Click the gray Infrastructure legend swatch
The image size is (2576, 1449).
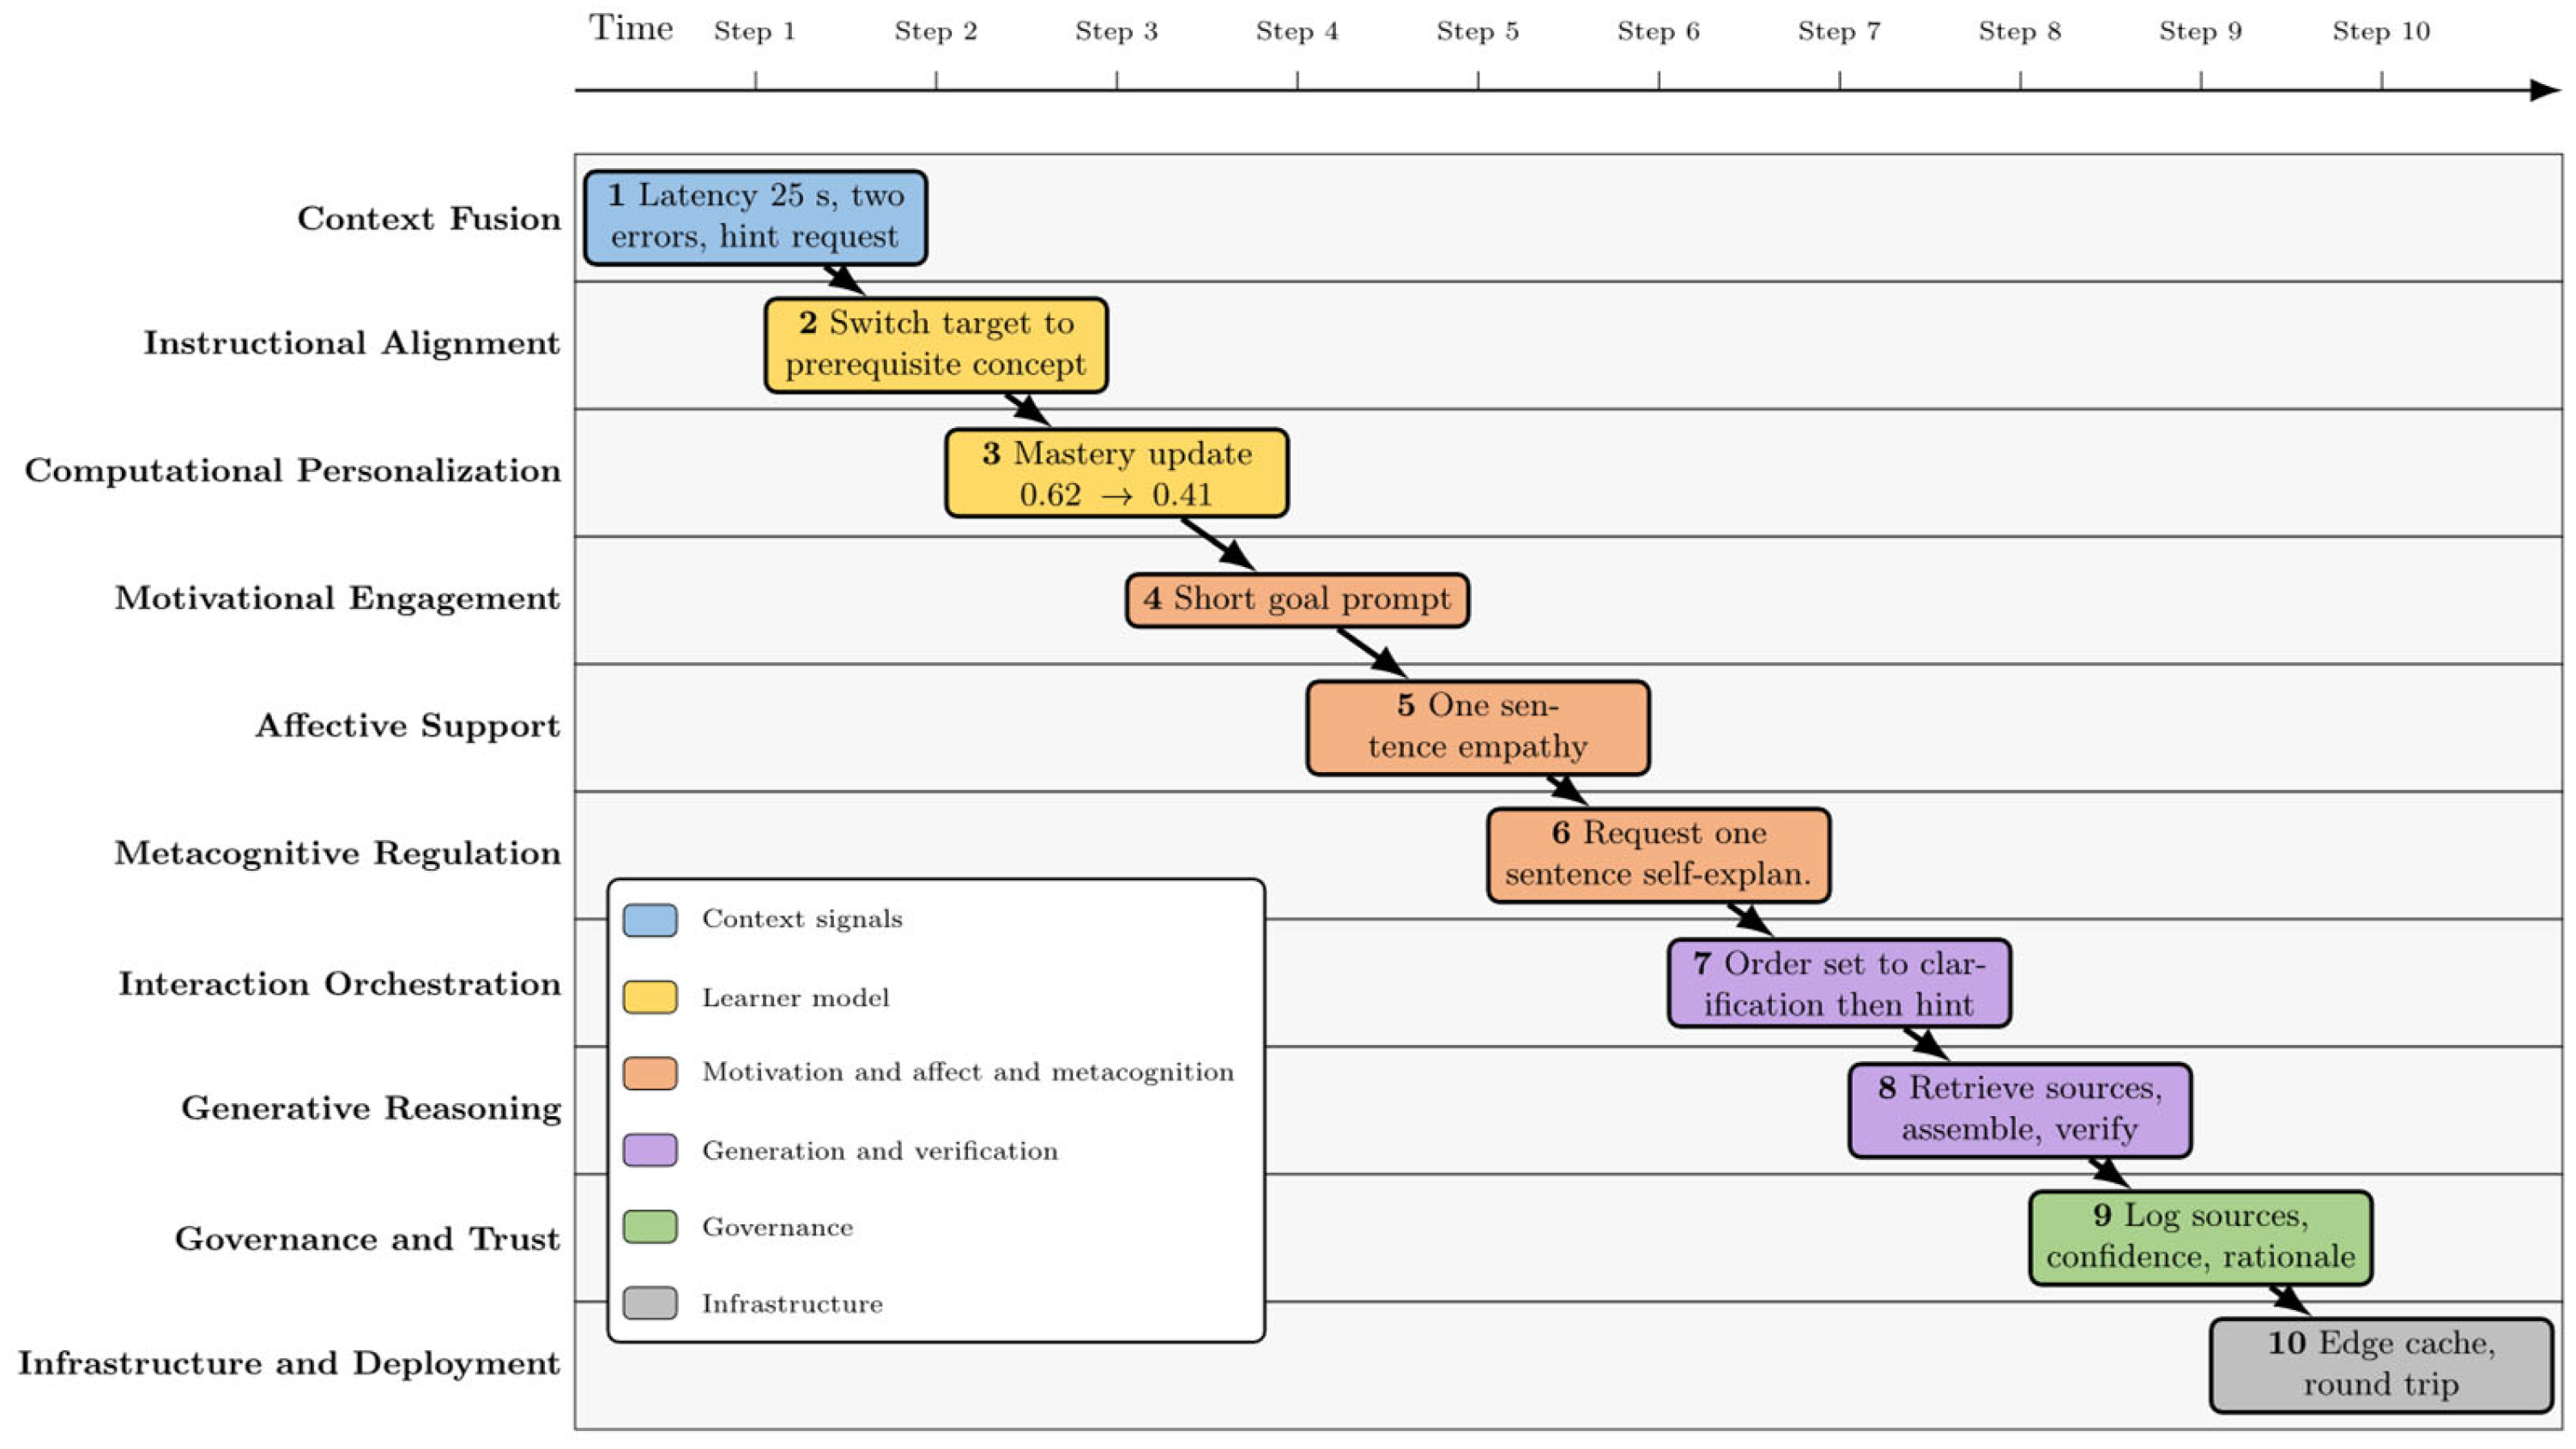coord(650,1303)
